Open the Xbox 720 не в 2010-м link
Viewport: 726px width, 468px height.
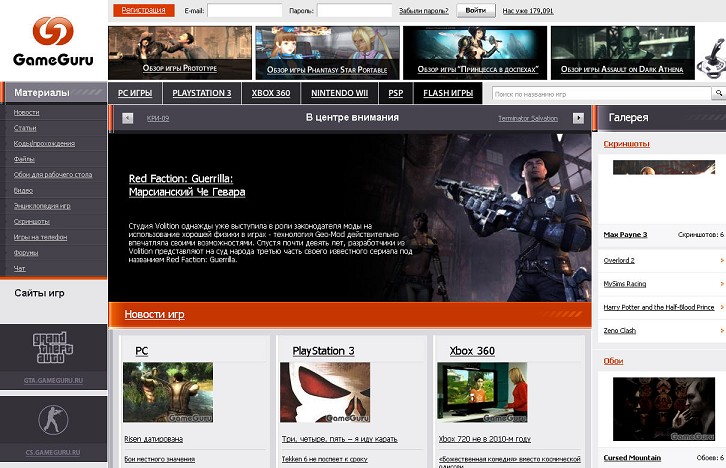(x=485, y=439)
